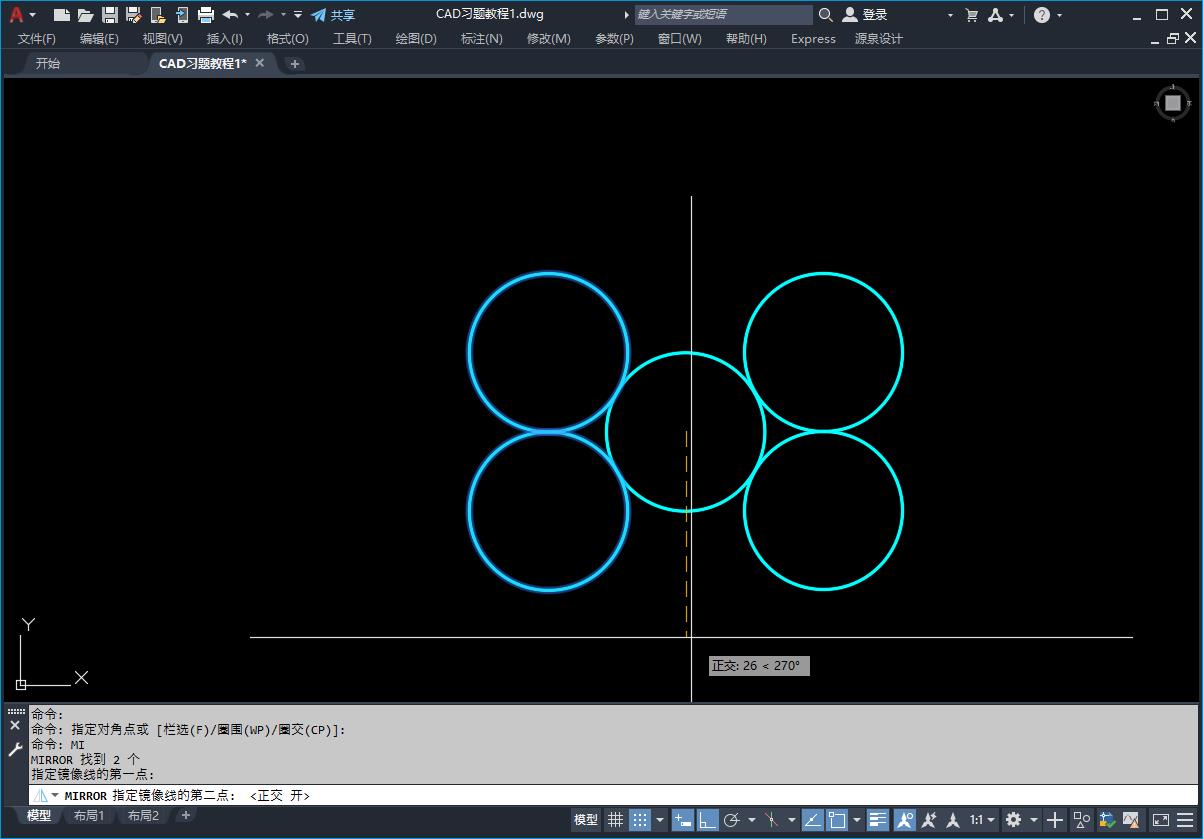The height and width of the screenshot is (839, 1203).
Task: Open the recent commands dropdown arrow
Action: (x=55, y=796)
